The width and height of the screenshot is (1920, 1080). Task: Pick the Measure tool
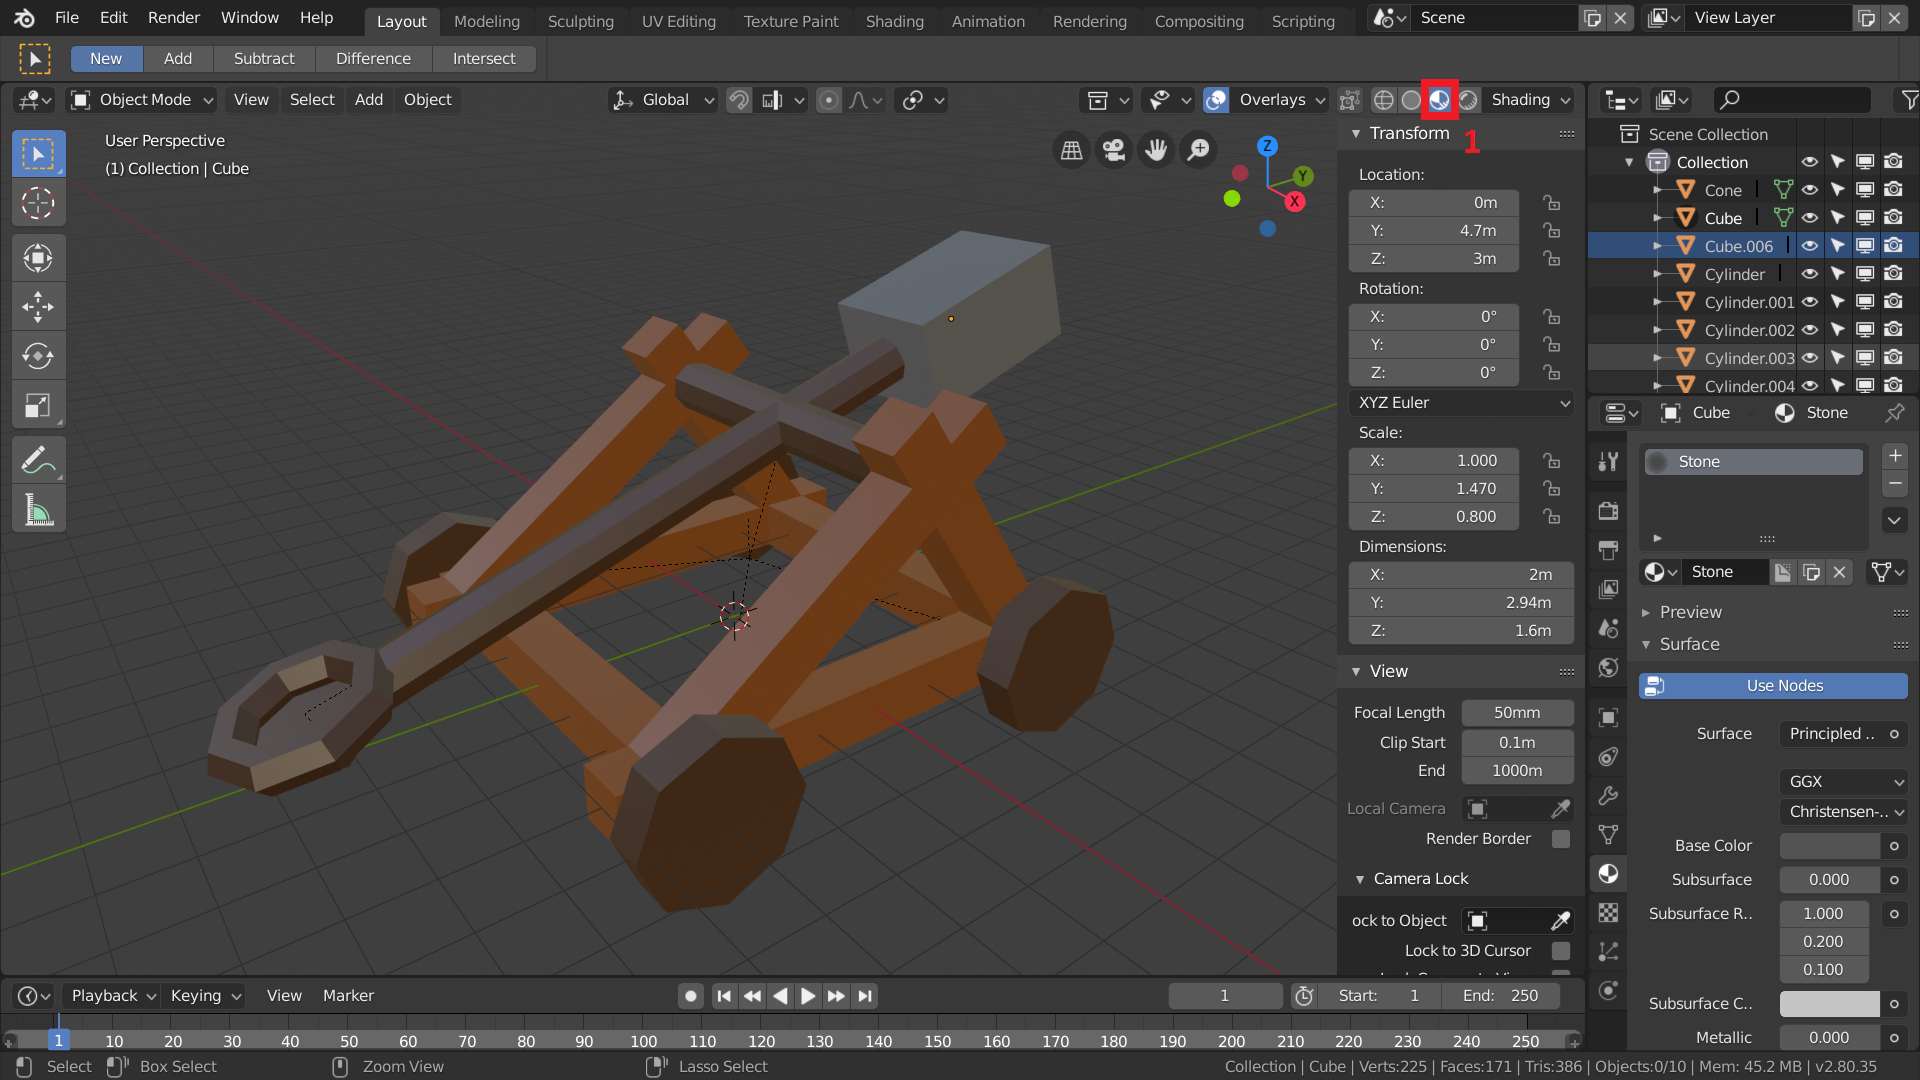(38, 510)
